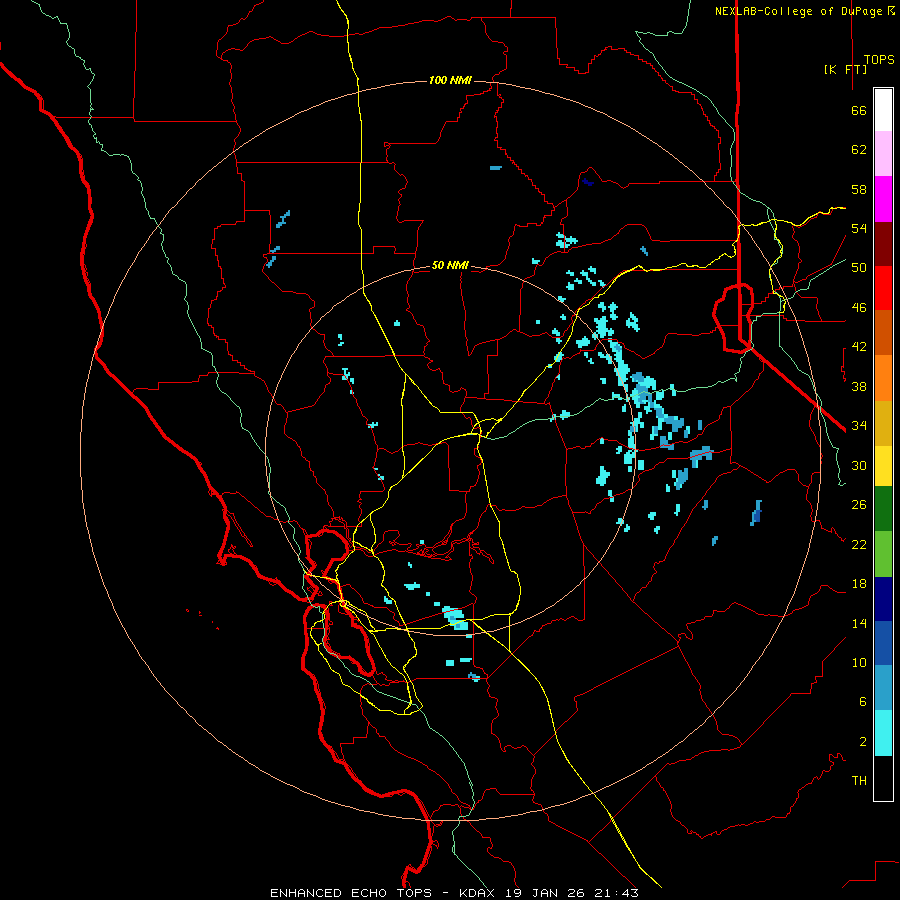The image size is (900, 900).
Task: Click the [K FT] units label
Action: point(845,69)
